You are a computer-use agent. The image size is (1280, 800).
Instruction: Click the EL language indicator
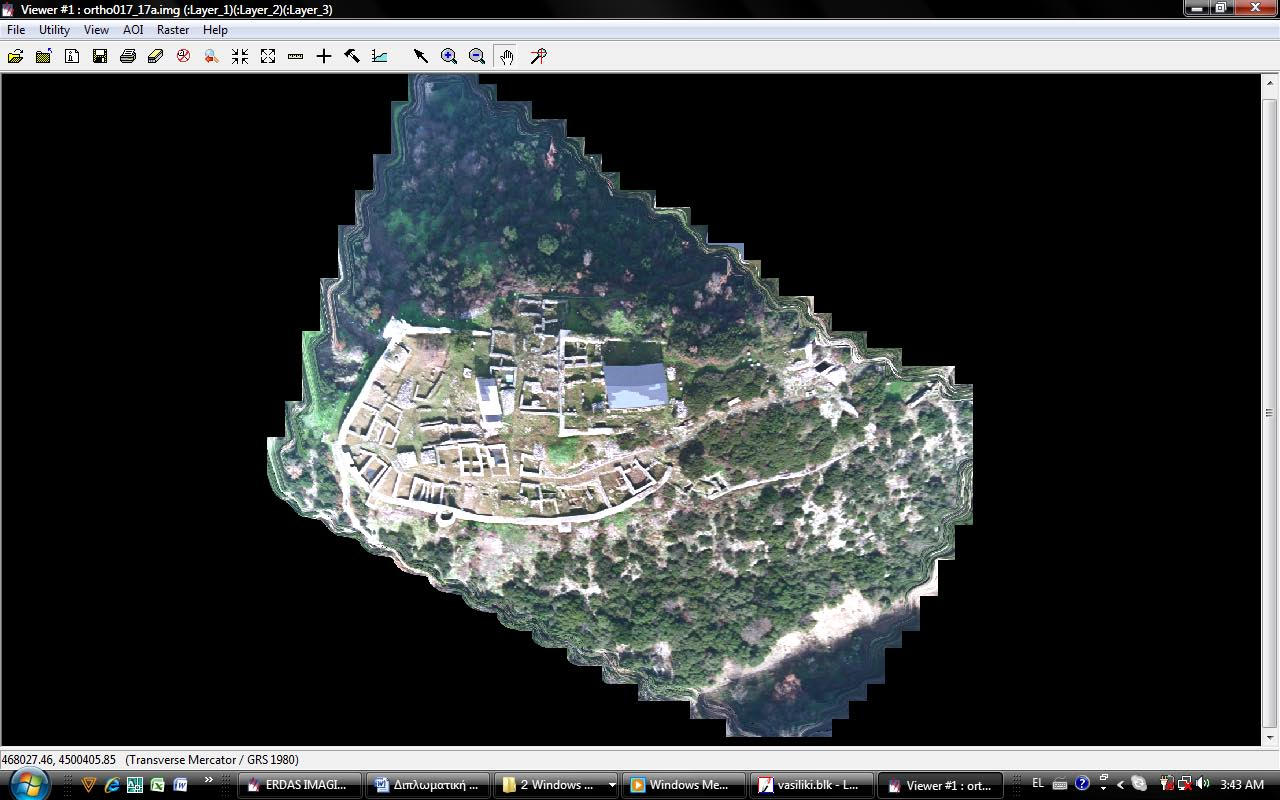tap(1037, 784)
